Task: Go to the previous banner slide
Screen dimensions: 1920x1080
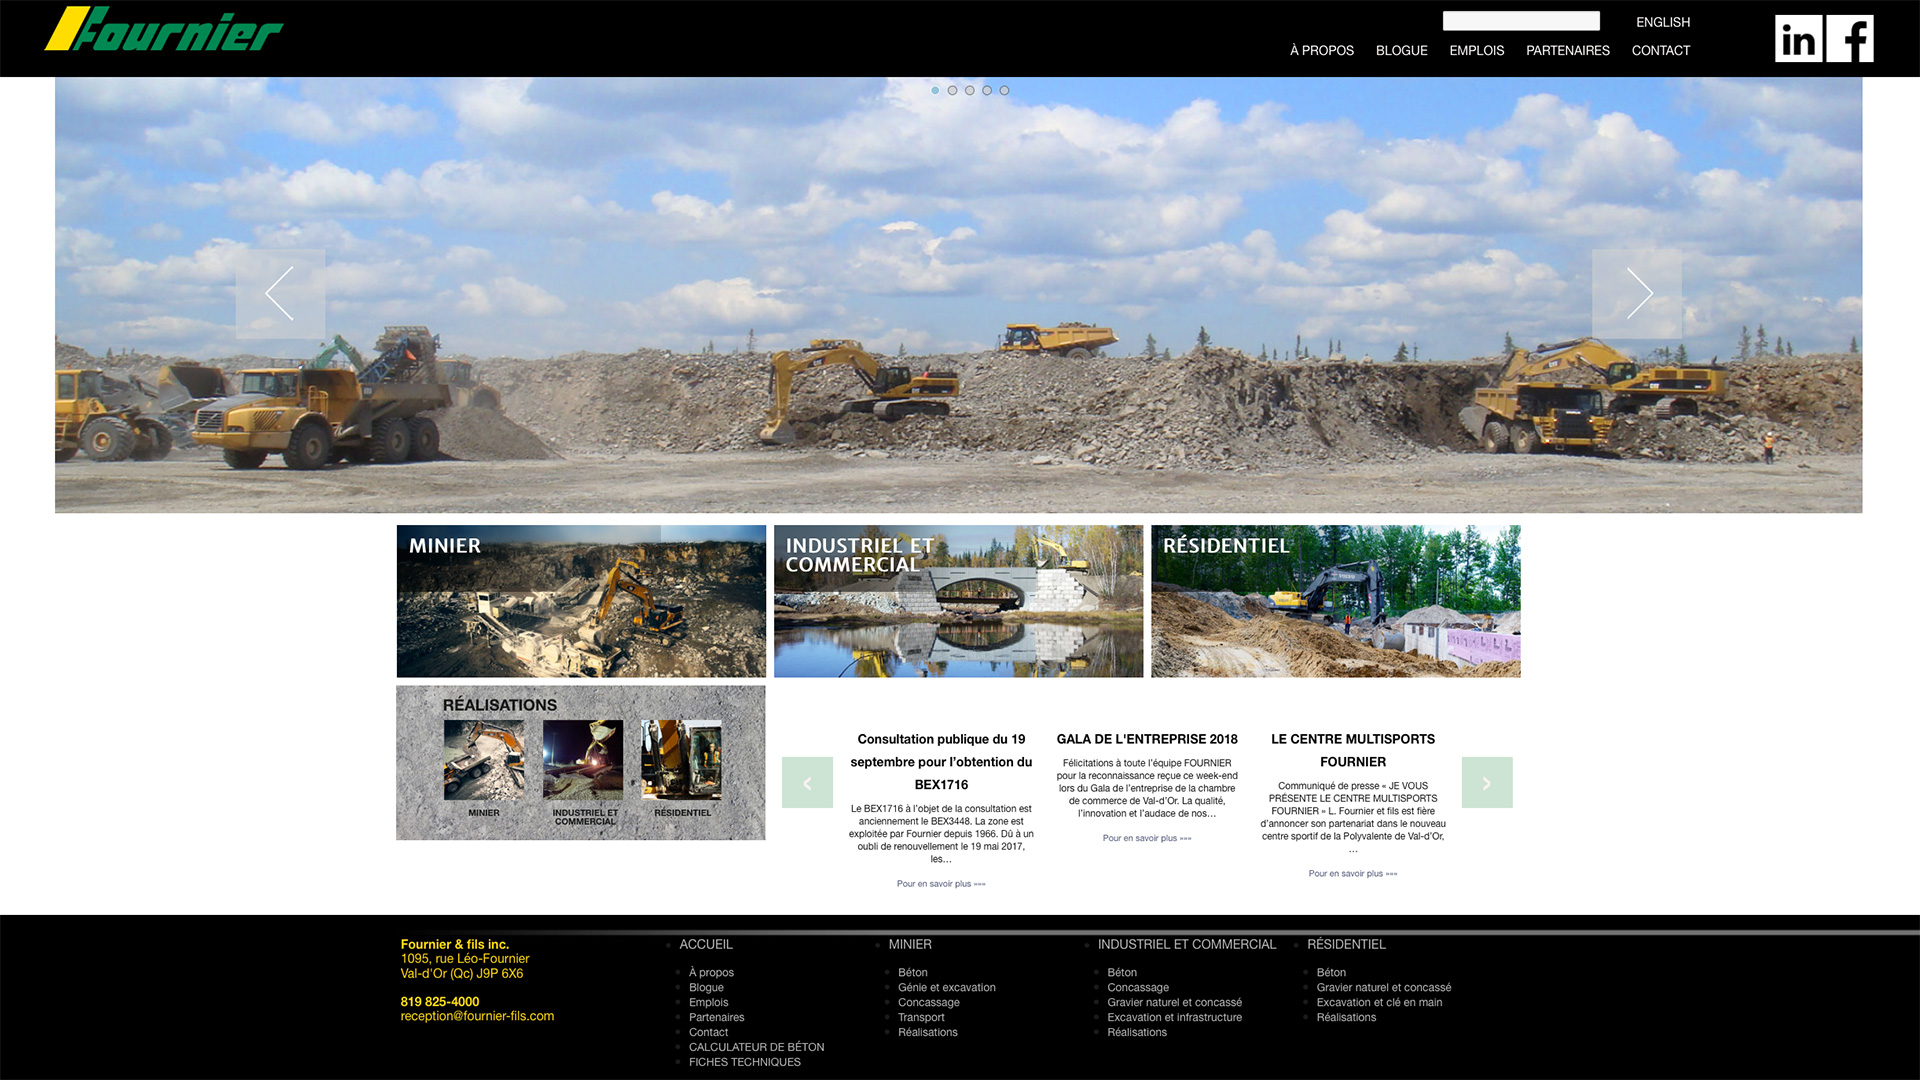Action: click(x=281, y=293)
